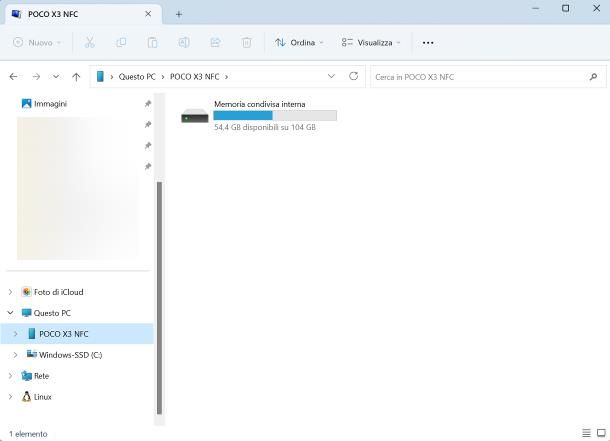
Task: Maximize the File Explorer window
Action: point(566,8)
